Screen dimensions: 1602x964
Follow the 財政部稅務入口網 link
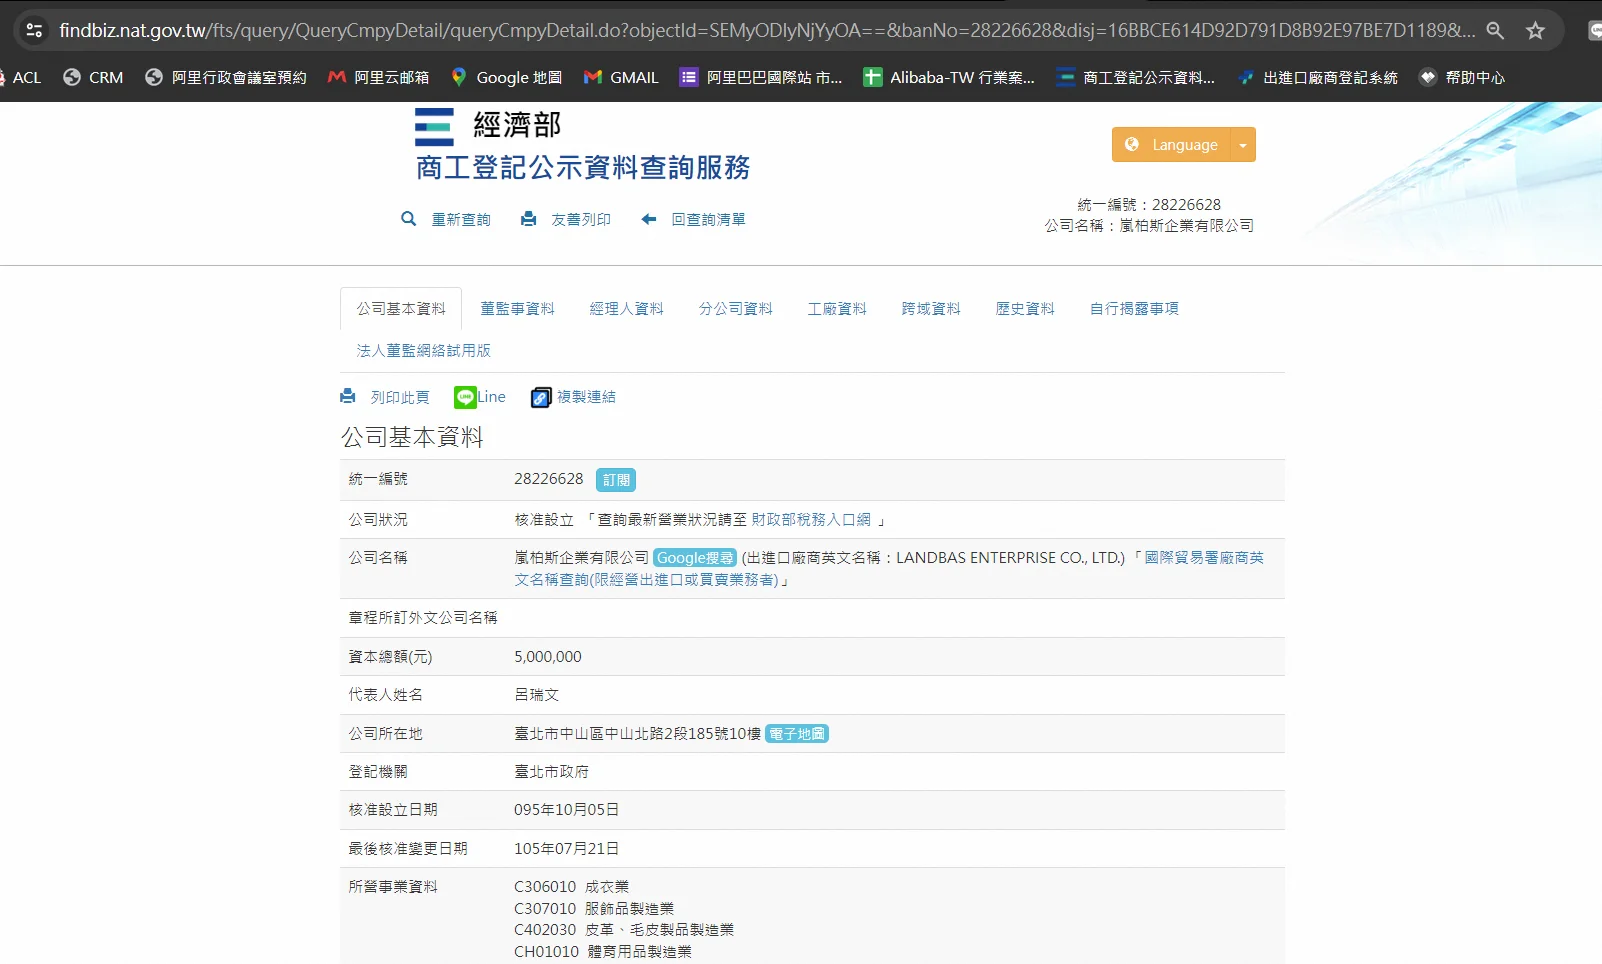click(811, 520)
